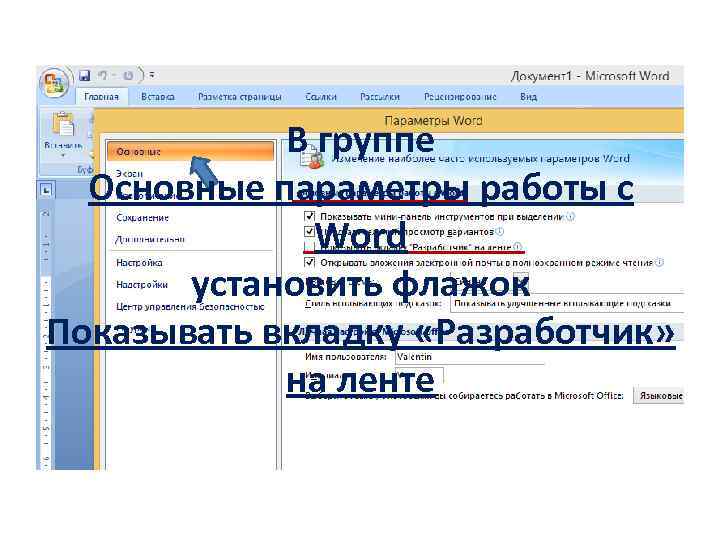Switch to the Главная ribbon tab
Image resolution: width=720 pixels, height=540 pixels.
pyautogui.click(x=101, y=97)
